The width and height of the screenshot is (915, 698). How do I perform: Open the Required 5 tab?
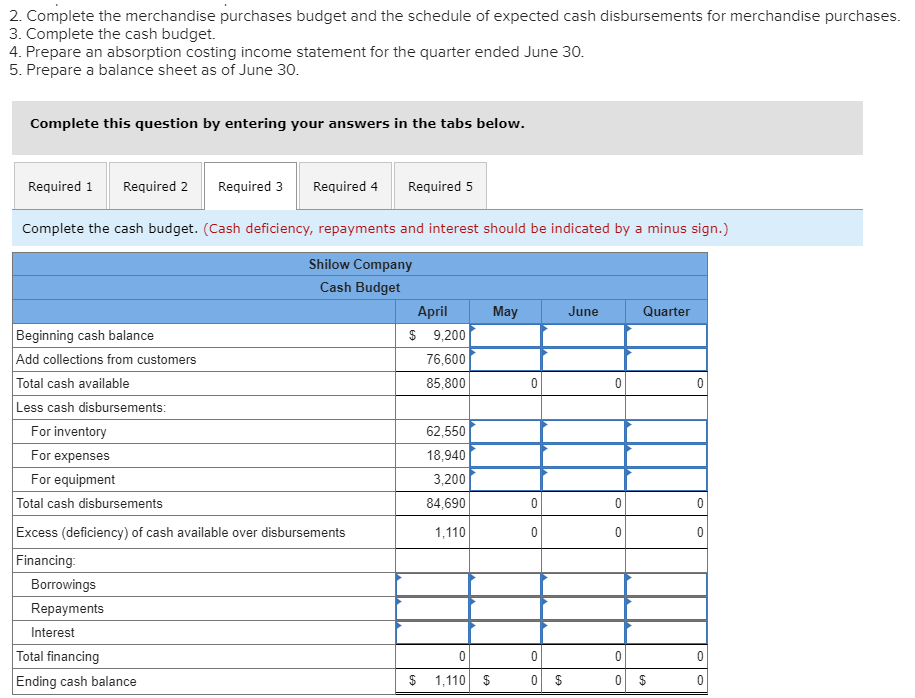point(440,186)
